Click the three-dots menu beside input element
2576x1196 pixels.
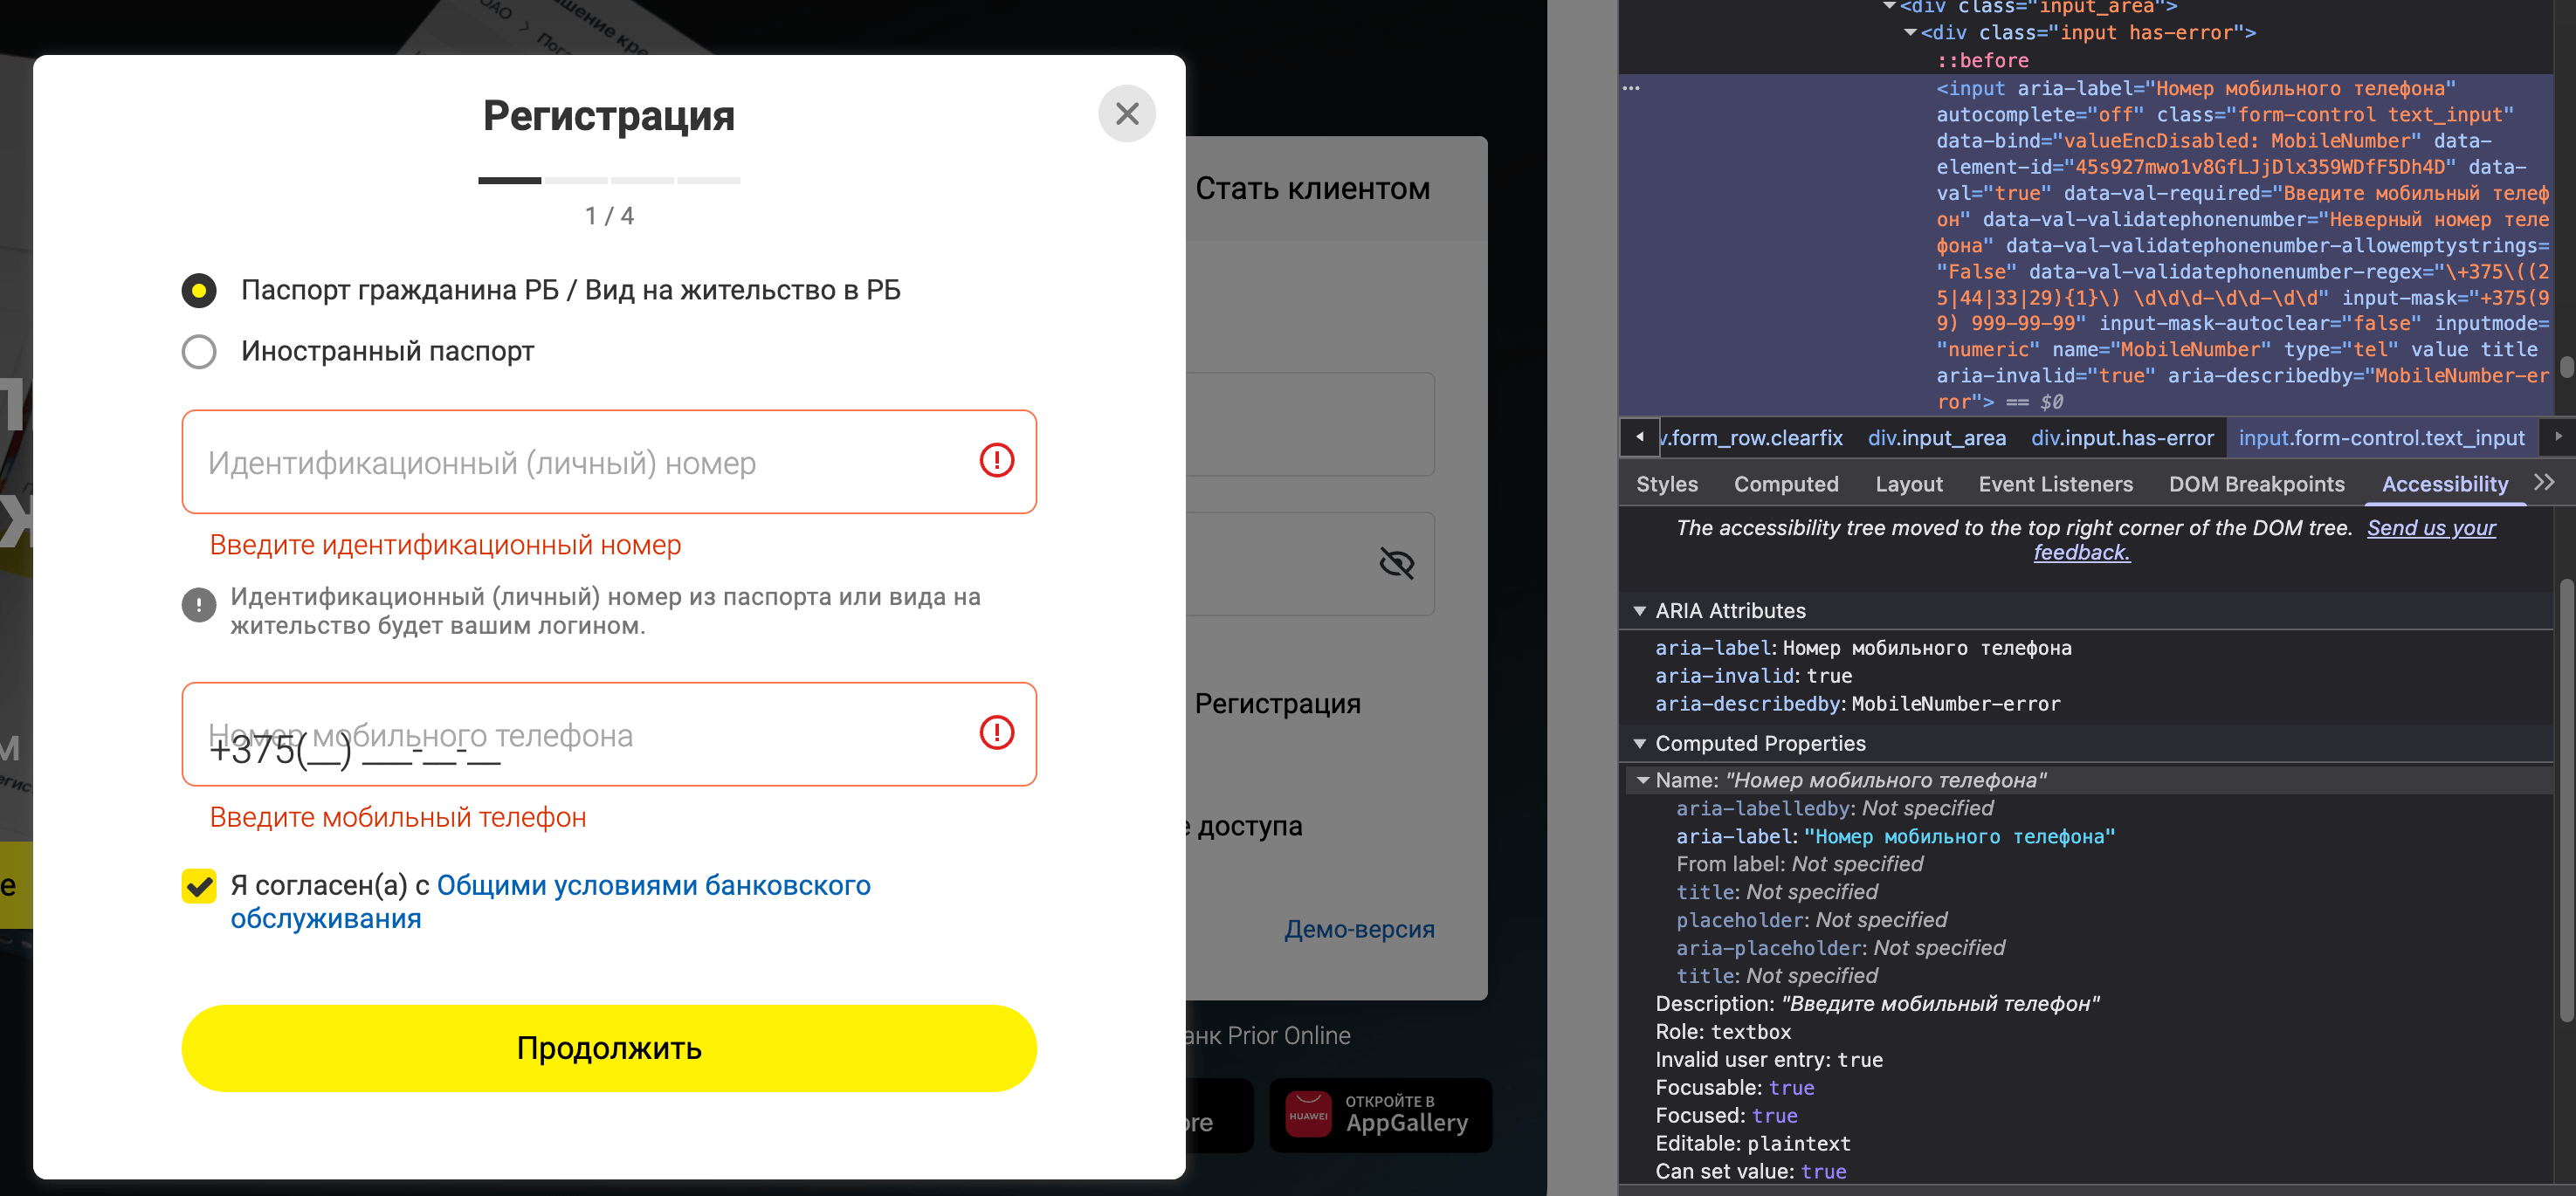1631,88
